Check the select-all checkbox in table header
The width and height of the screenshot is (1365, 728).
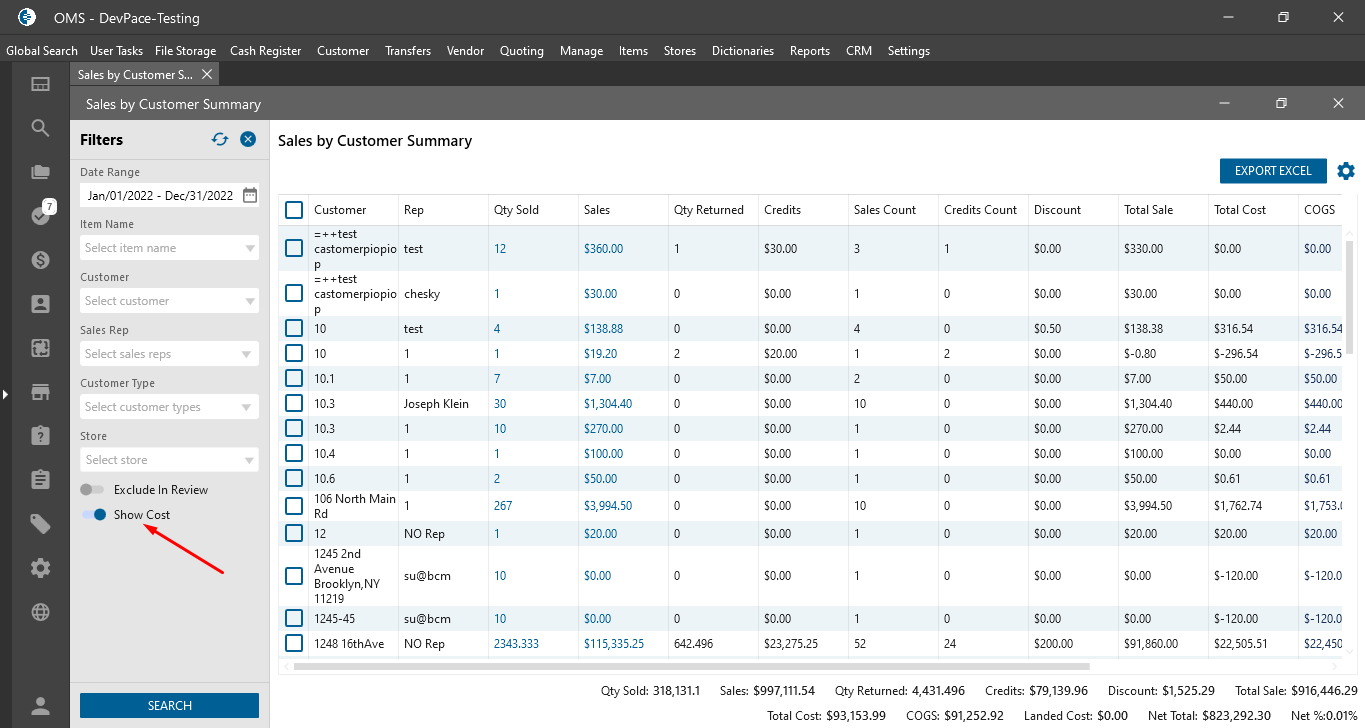tap(294, 210)
